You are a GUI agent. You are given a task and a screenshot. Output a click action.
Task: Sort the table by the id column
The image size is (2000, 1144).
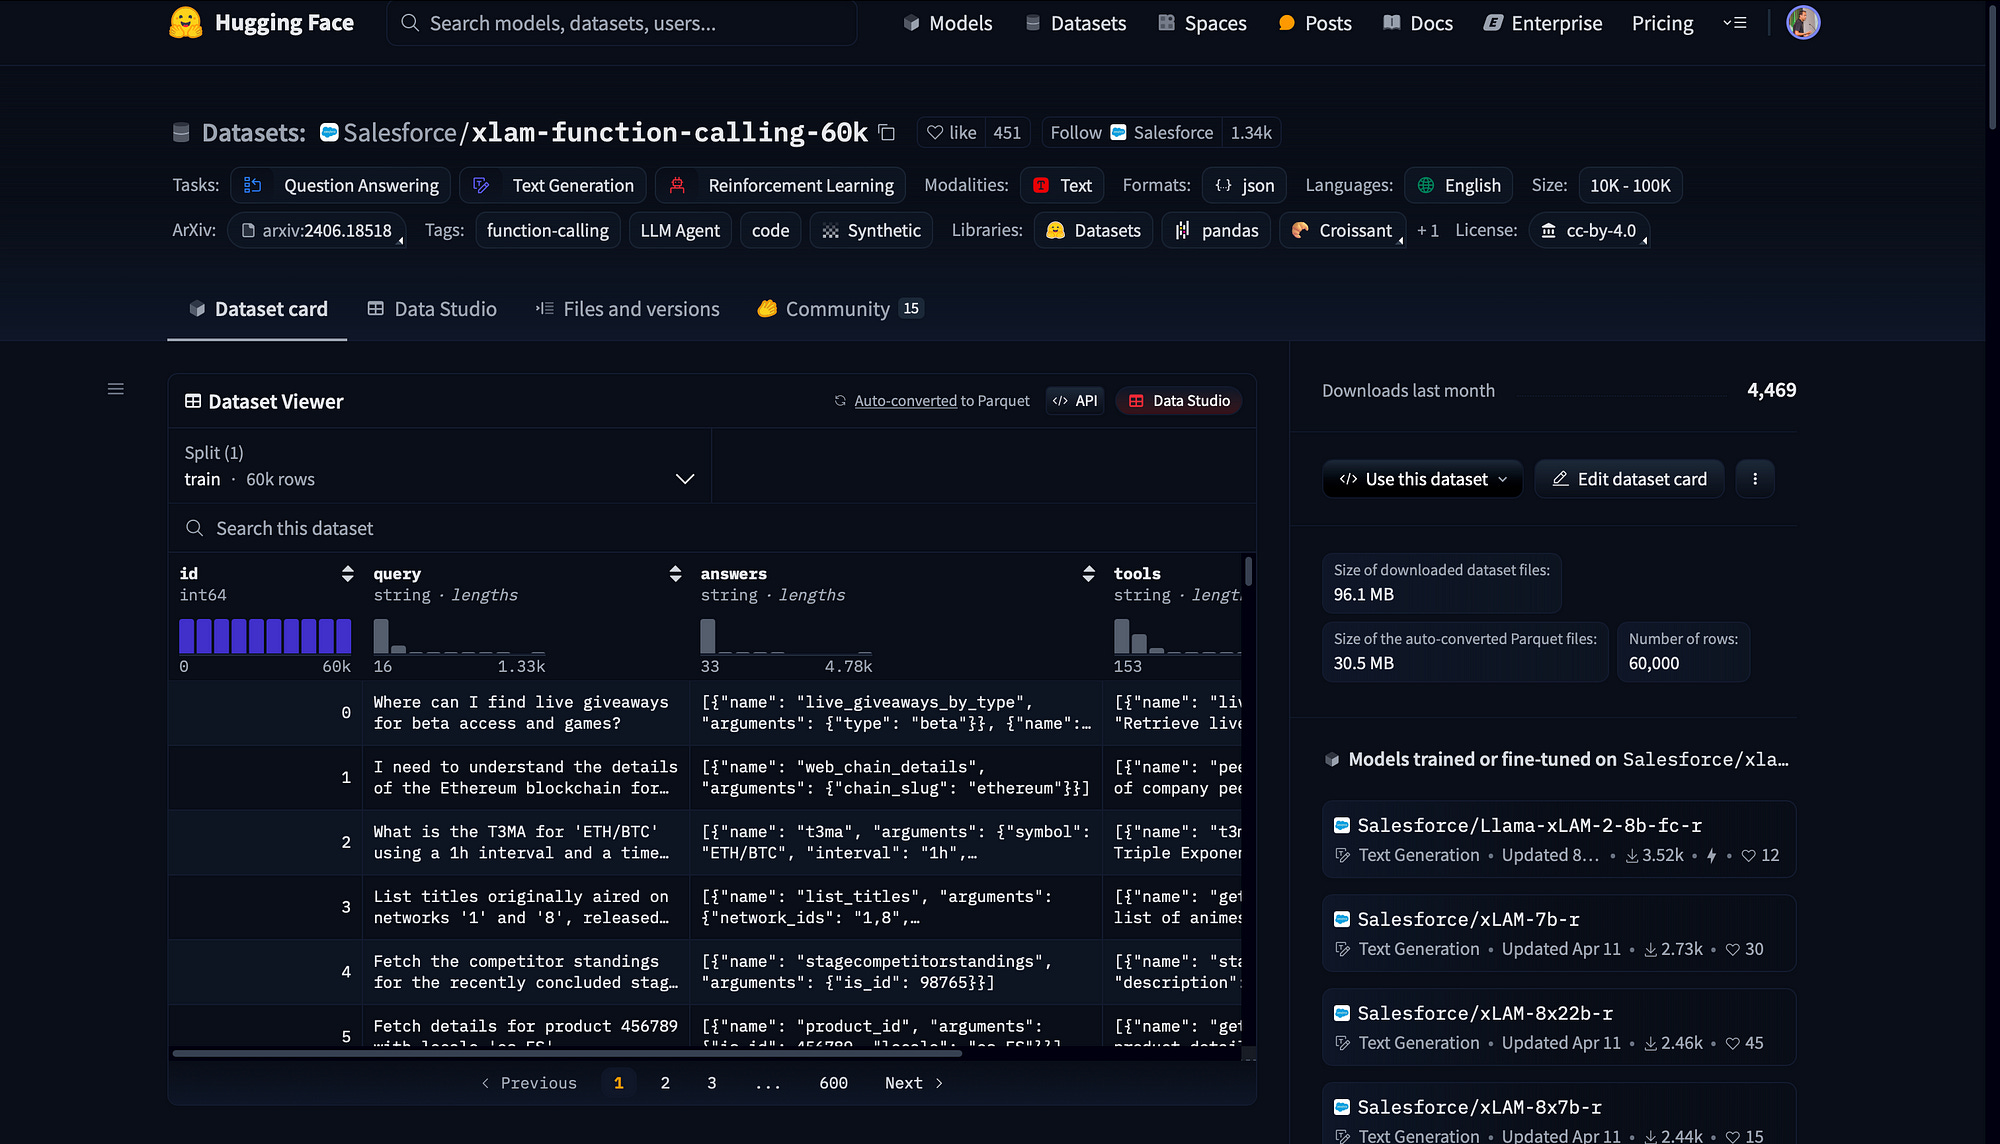point(347,573)
